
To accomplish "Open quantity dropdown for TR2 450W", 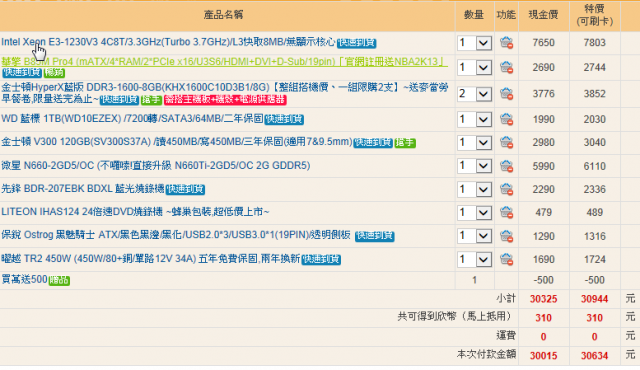I will click(x=474, y=259).
